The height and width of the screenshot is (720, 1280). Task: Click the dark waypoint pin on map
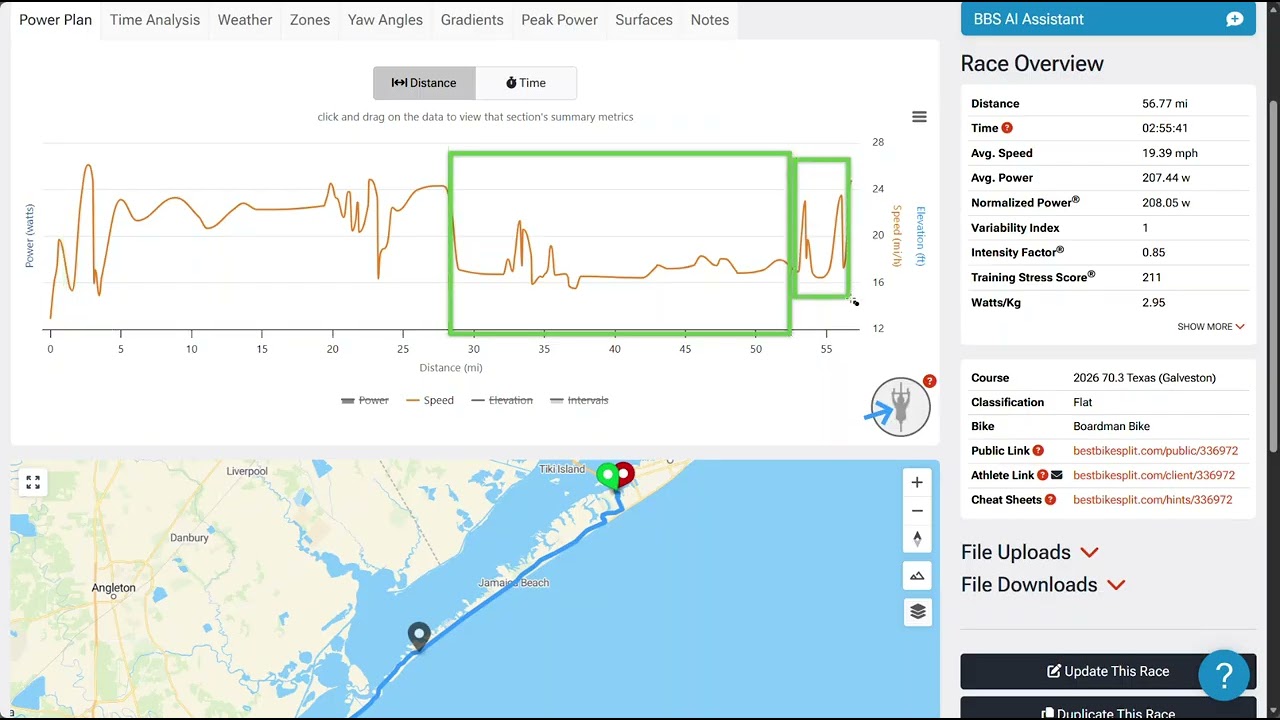click(418, 636)
